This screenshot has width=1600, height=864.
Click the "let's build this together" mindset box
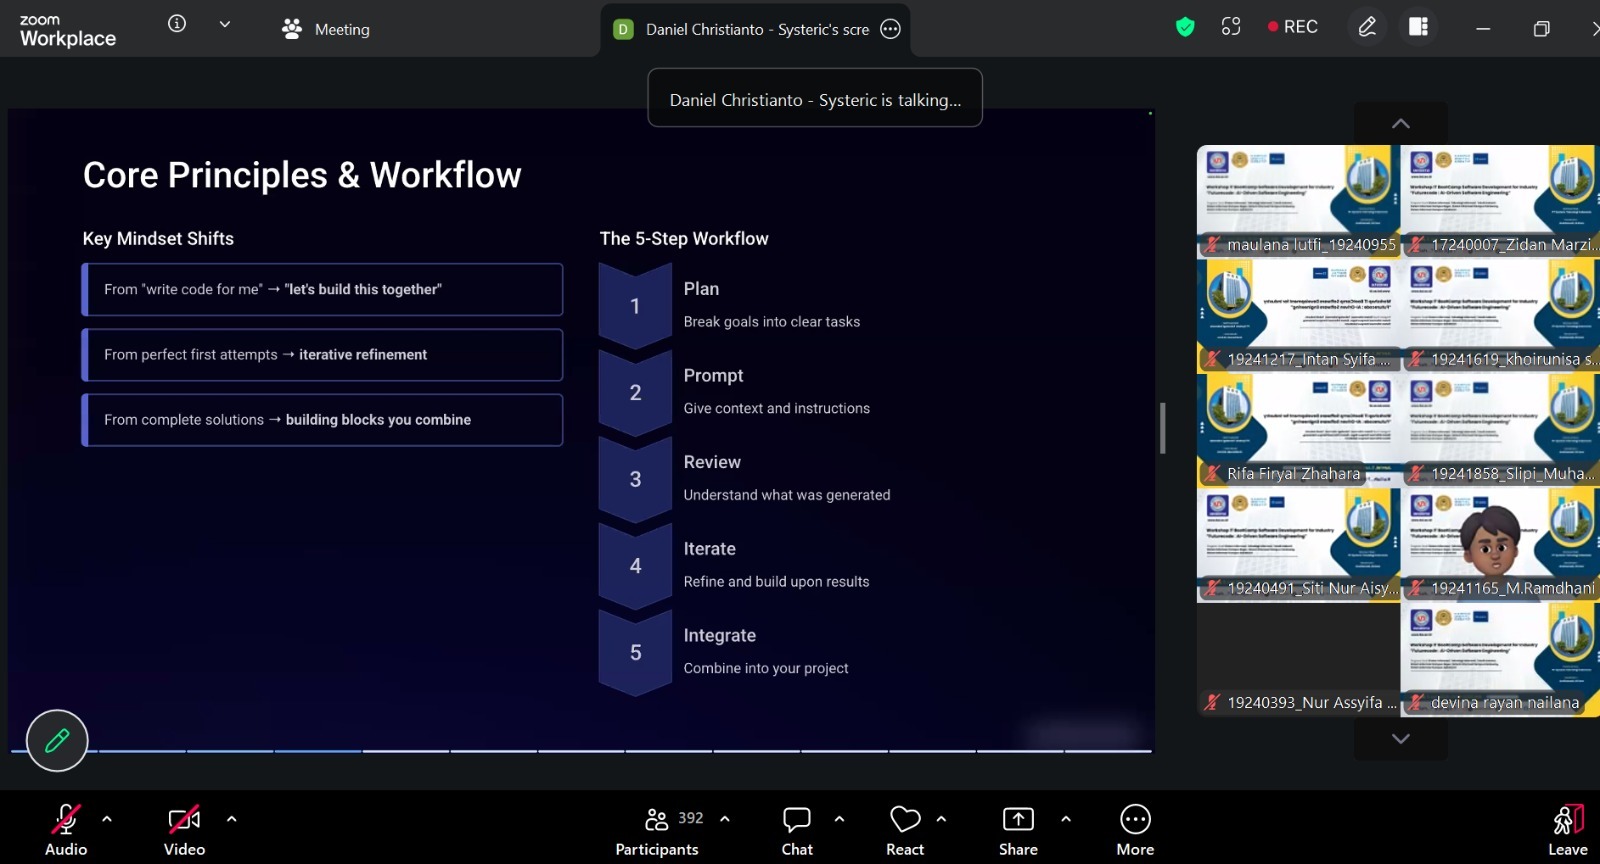click(322, 289)
